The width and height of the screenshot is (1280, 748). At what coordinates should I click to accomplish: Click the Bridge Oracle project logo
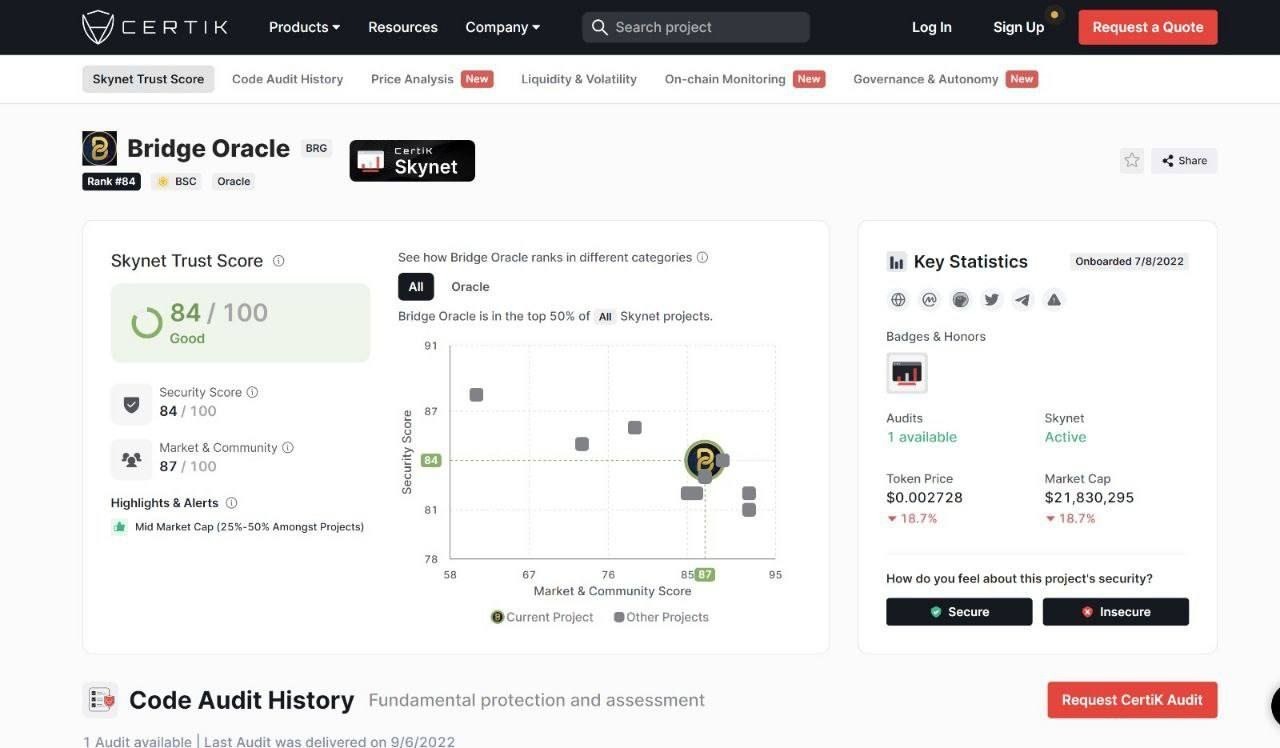tap(99, 148)
